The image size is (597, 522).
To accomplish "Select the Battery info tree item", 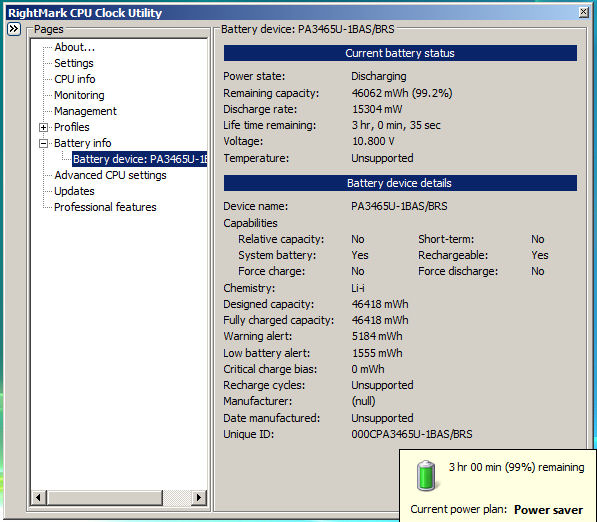I will click(83, 143).
